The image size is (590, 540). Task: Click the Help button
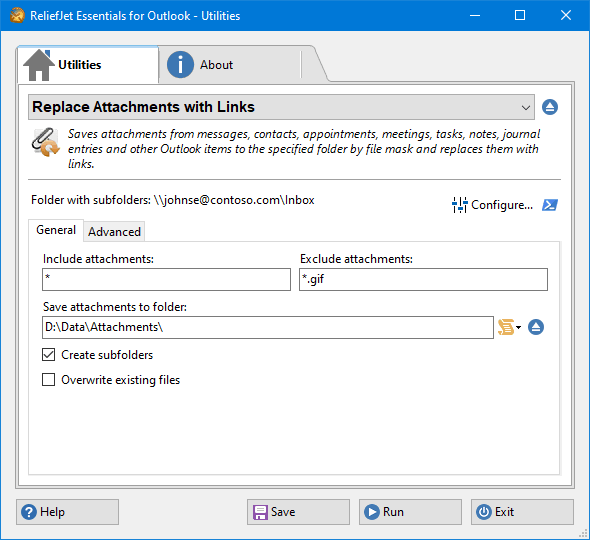(x=67, y=512)
